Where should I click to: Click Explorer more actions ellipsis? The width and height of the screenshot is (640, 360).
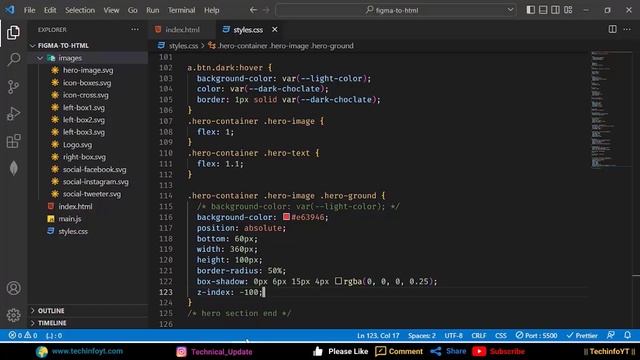coord(135,29)
